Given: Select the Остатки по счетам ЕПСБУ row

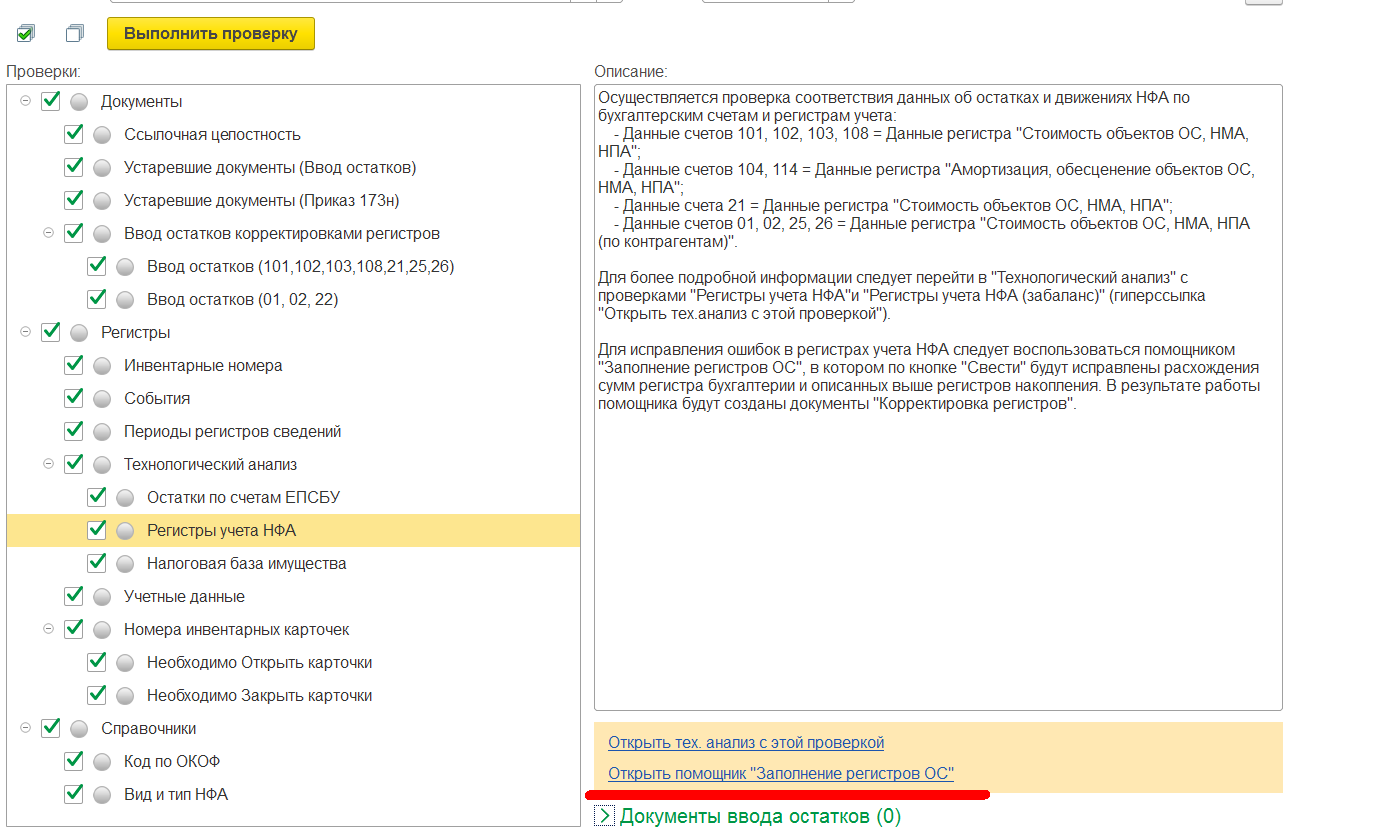Looking at the screenshot, I should [293, 497].
